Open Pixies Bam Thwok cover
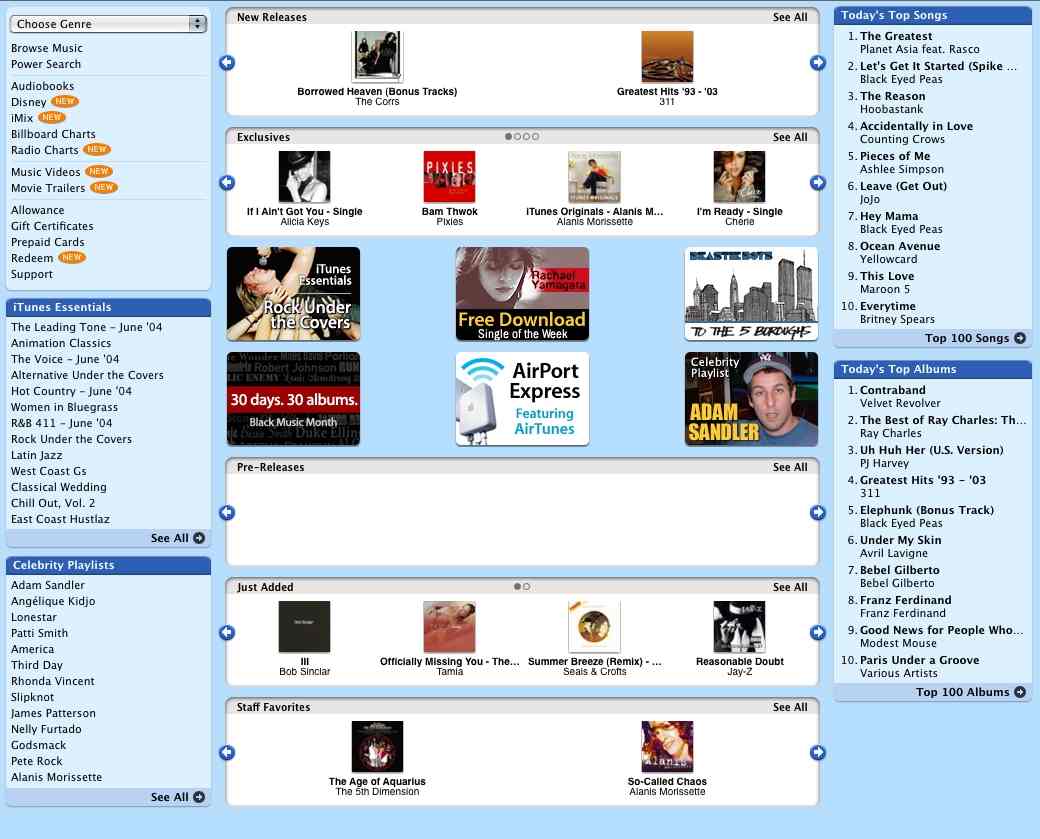1040x839 pixels. pos(450,176)
